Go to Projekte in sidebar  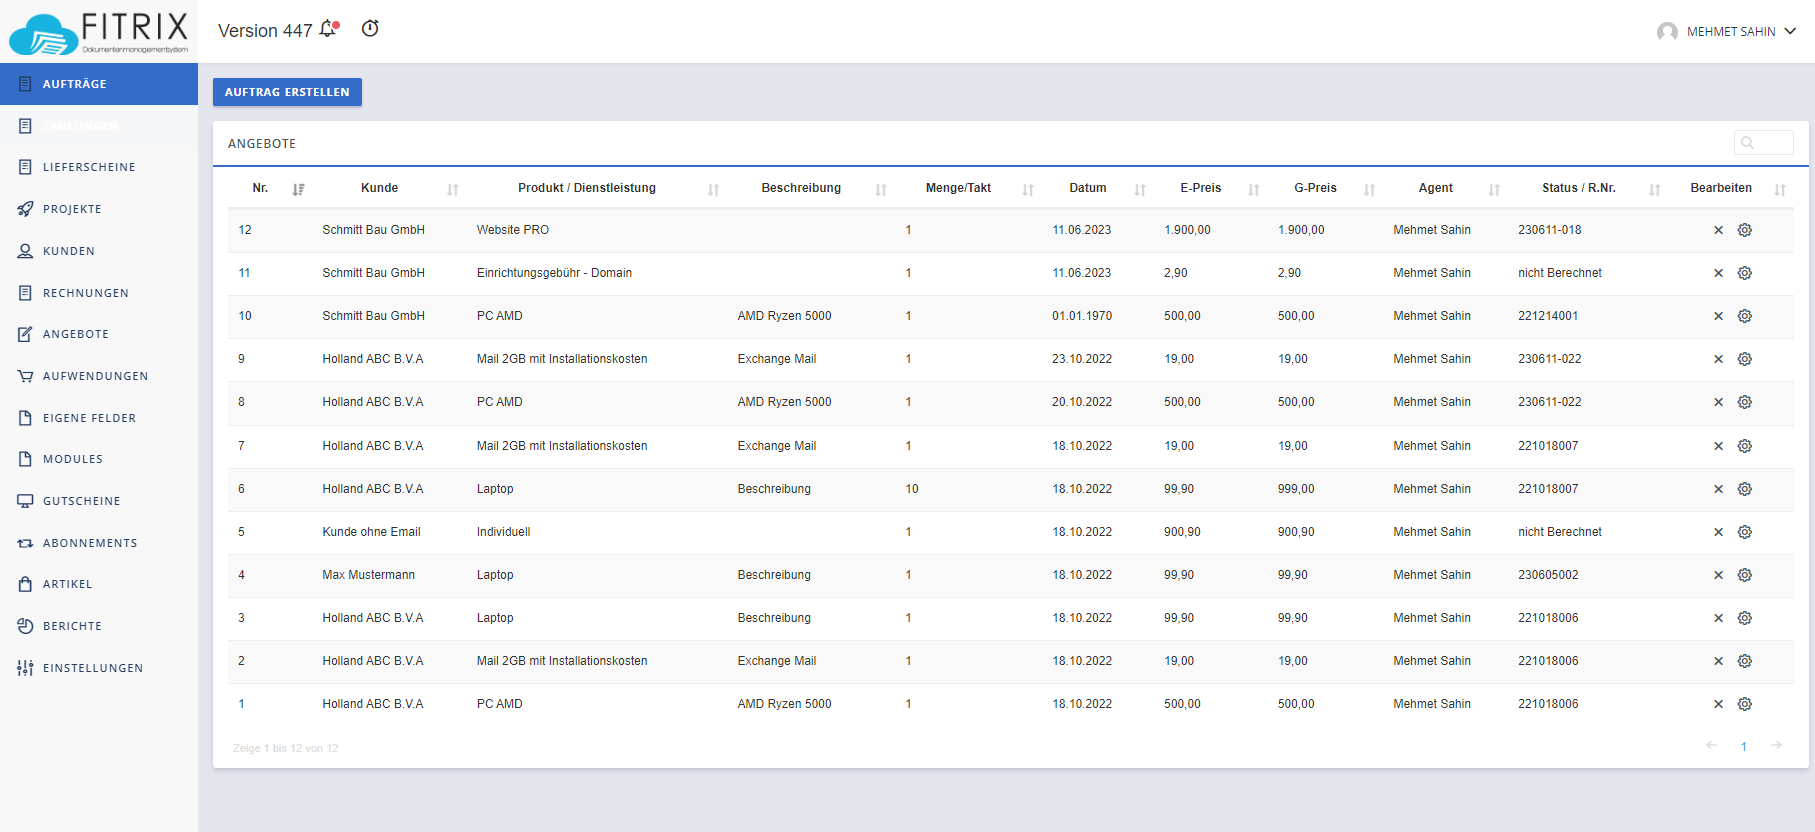coord(99,209)
